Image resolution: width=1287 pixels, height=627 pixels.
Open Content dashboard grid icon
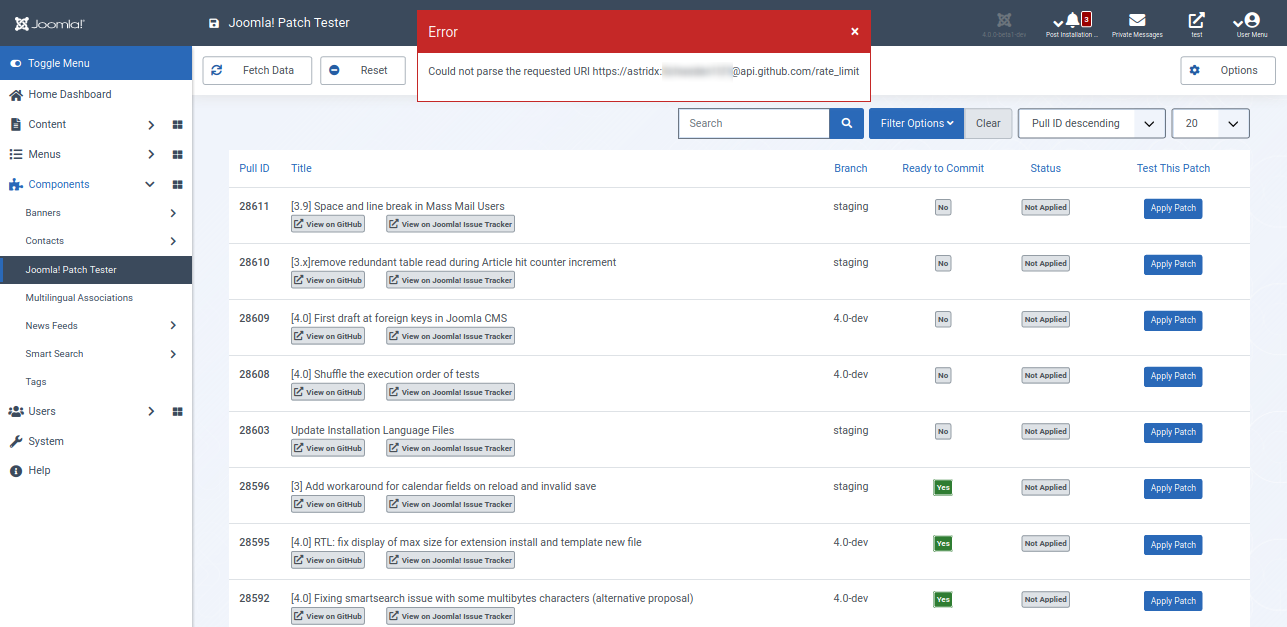[x=178, y=125]
